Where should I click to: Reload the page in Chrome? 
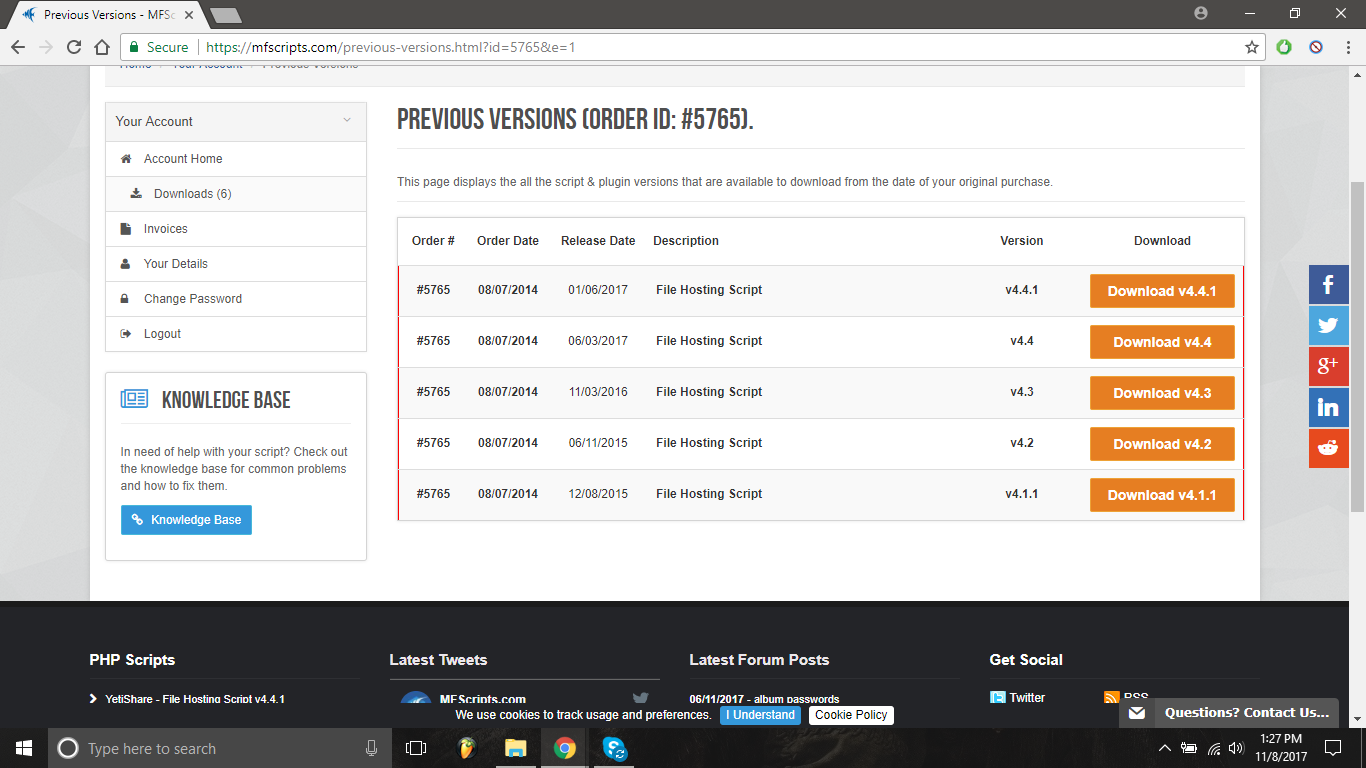[74, 47]
